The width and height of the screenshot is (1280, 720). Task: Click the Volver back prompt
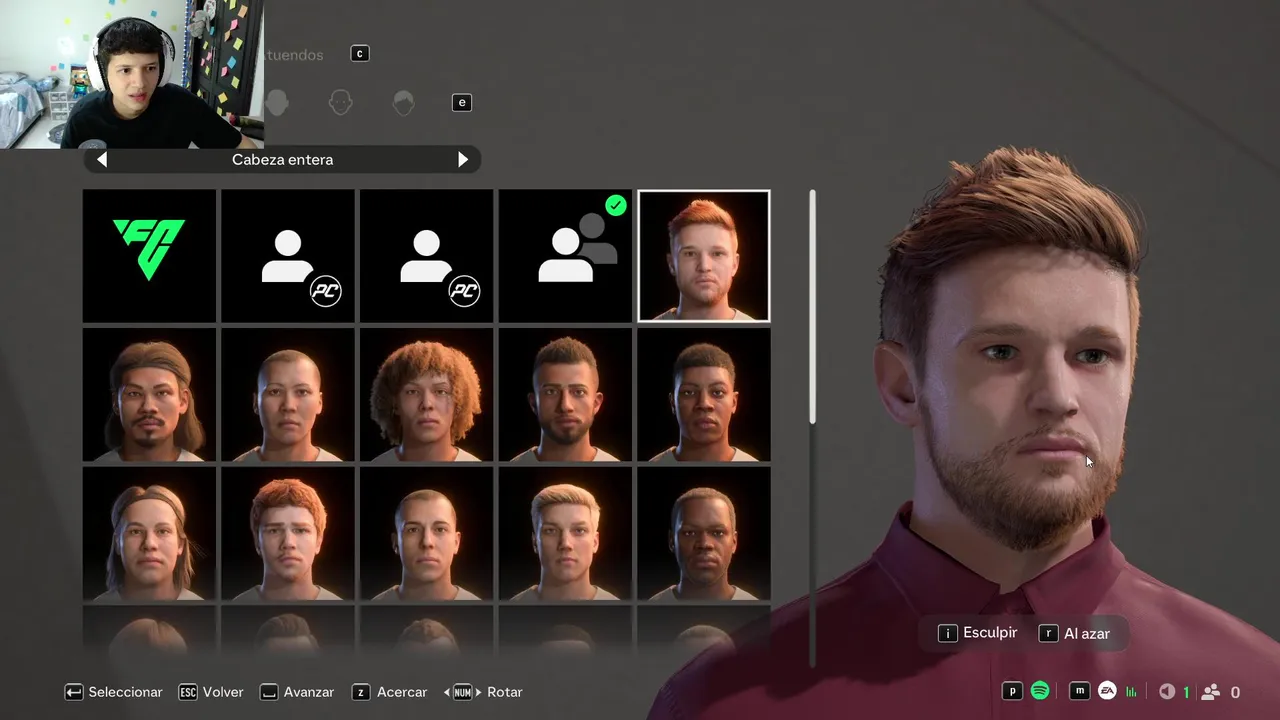point(211,692)
